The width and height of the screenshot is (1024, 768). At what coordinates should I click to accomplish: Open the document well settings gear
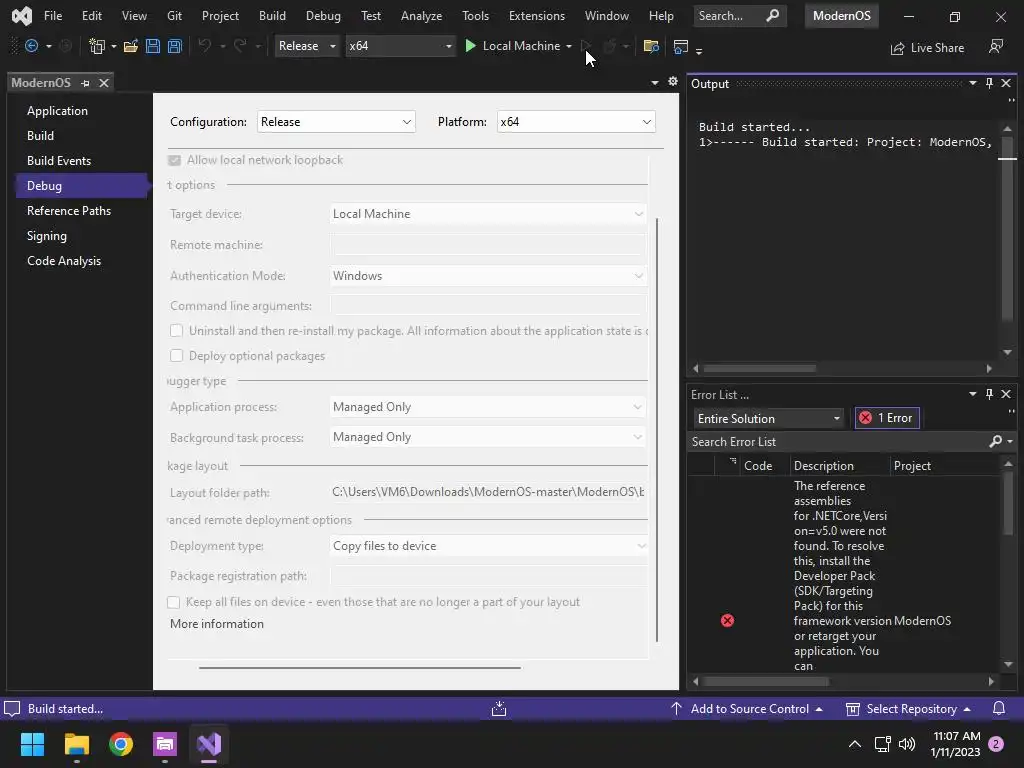[673, 82]
